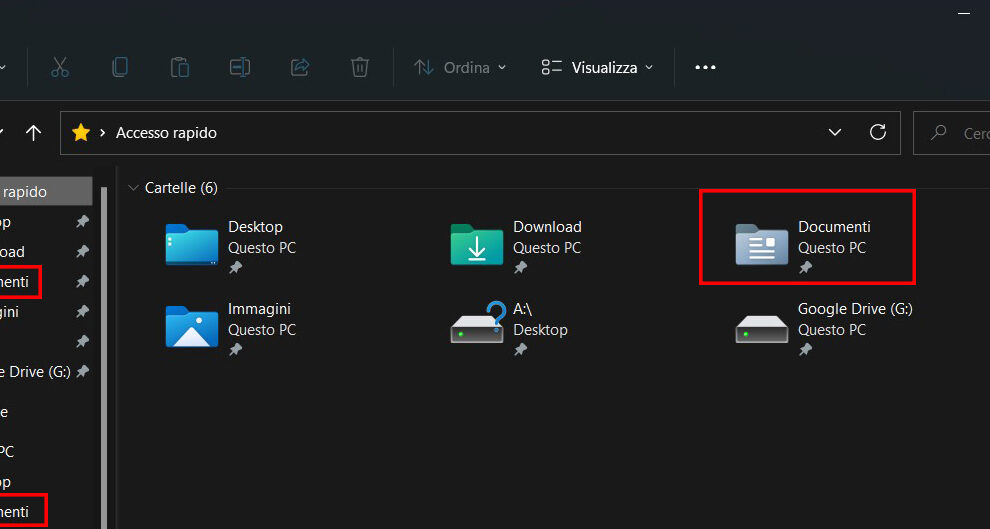Open the Google Drive (G:) drive icon
The height and width of the screenshot is (529, 990).
click(x=761, y=329)
